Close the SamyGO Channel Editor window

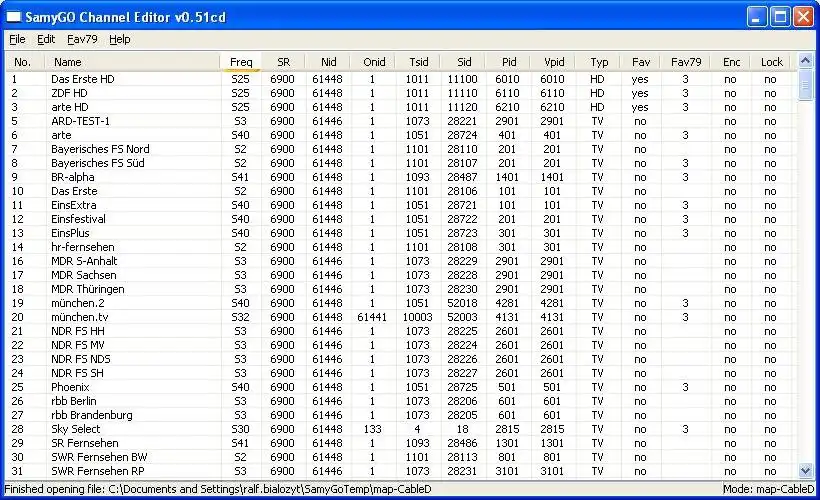(x=803, y=17)
